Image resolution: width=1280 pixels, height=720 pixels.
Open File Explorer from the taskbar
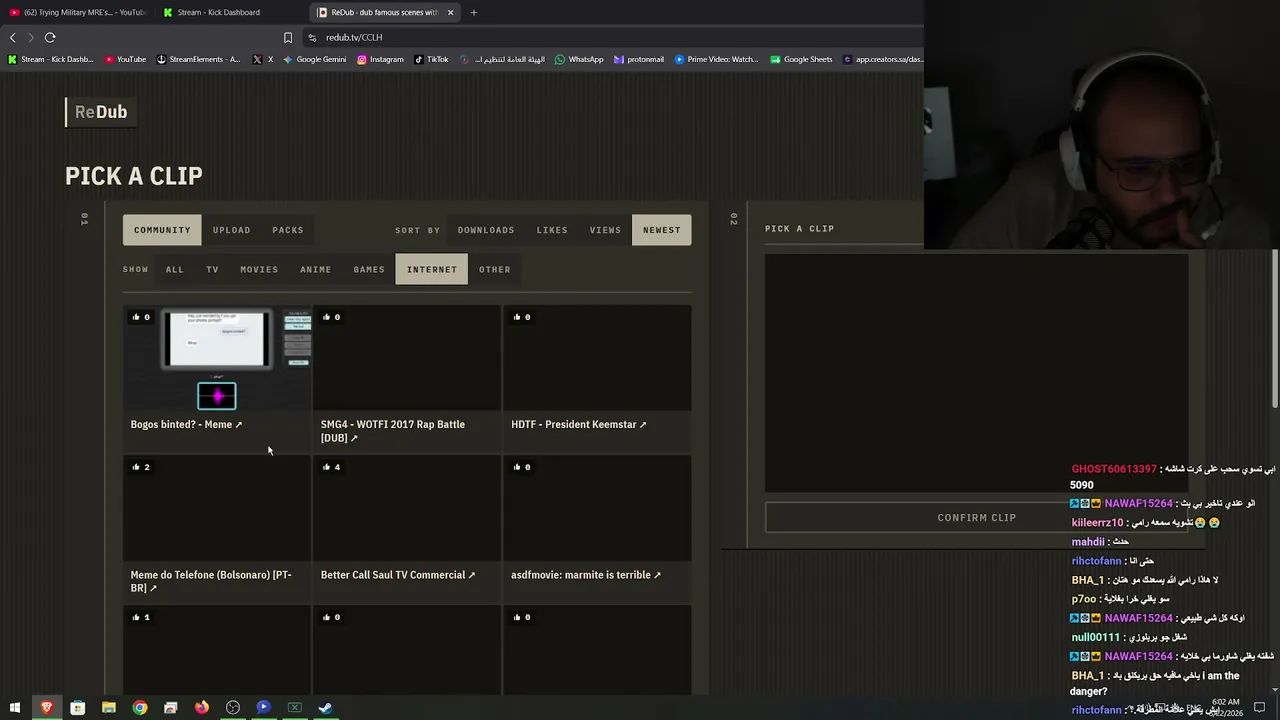[108, 708]
